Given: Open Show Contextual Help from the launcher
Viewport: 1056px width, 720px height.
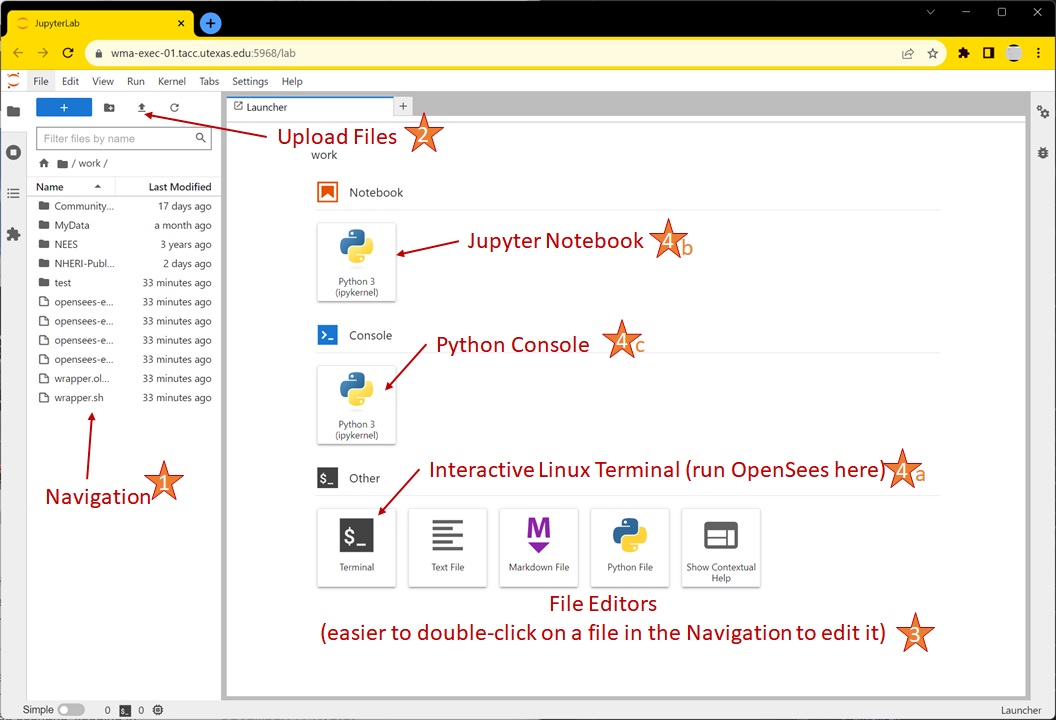Looking at the screenshot, I should 720,547.
